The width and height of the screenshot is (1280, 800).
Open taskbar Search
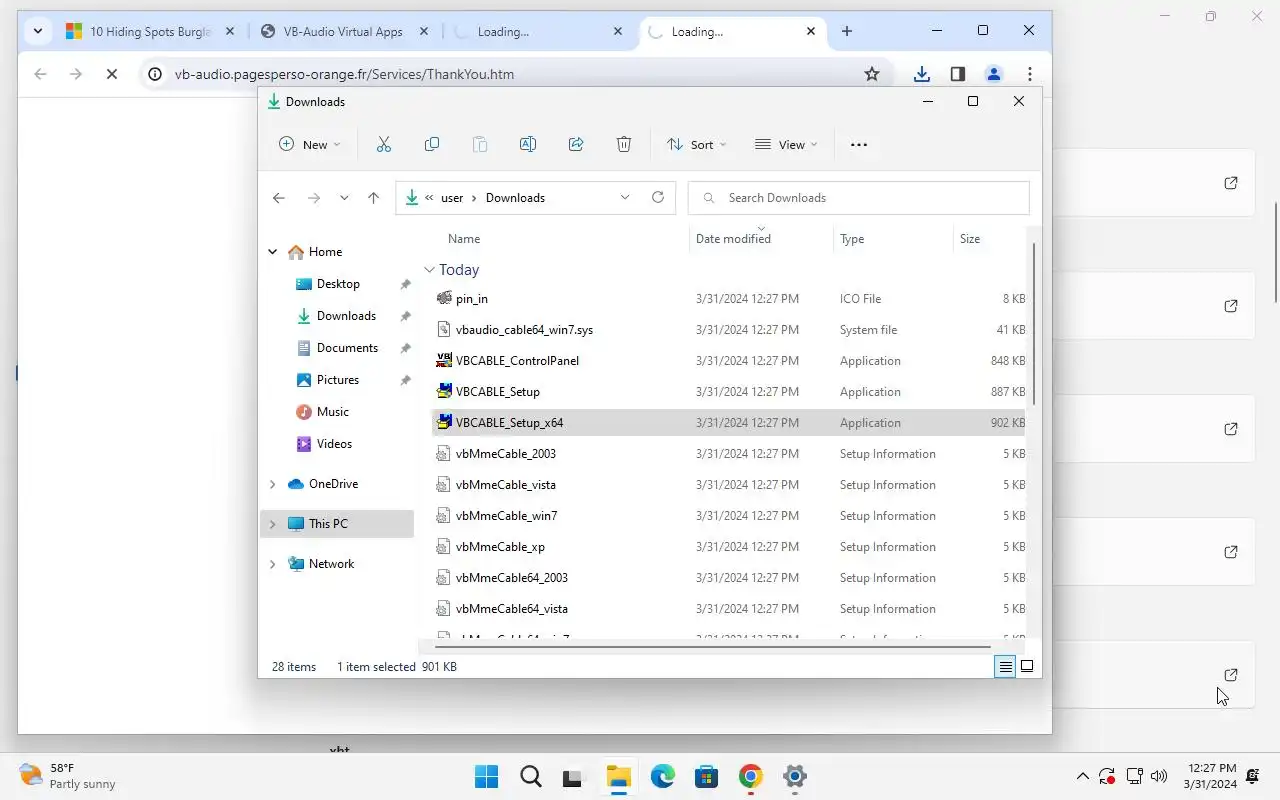pyautogui.click(x=531, y=777)
